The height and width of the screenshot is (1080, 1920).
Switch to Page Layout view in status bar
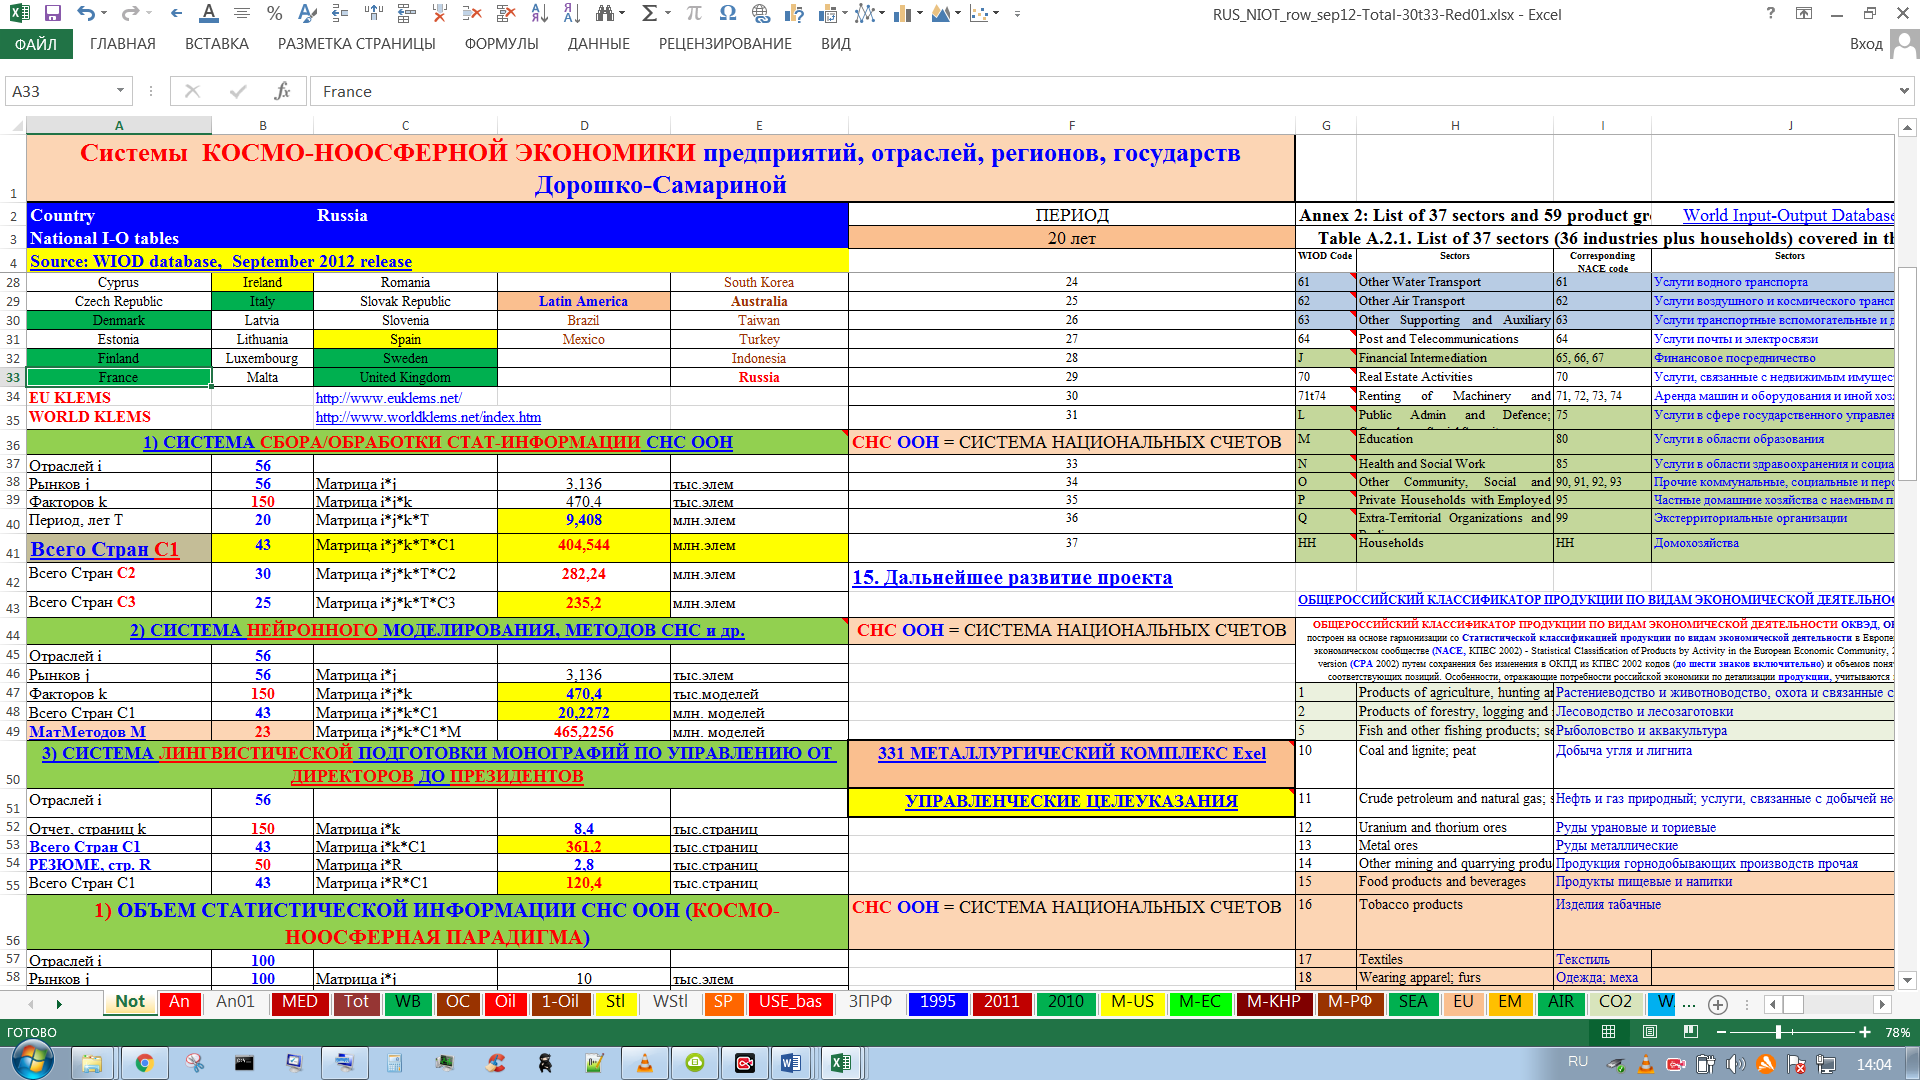pos(1650,1032)
